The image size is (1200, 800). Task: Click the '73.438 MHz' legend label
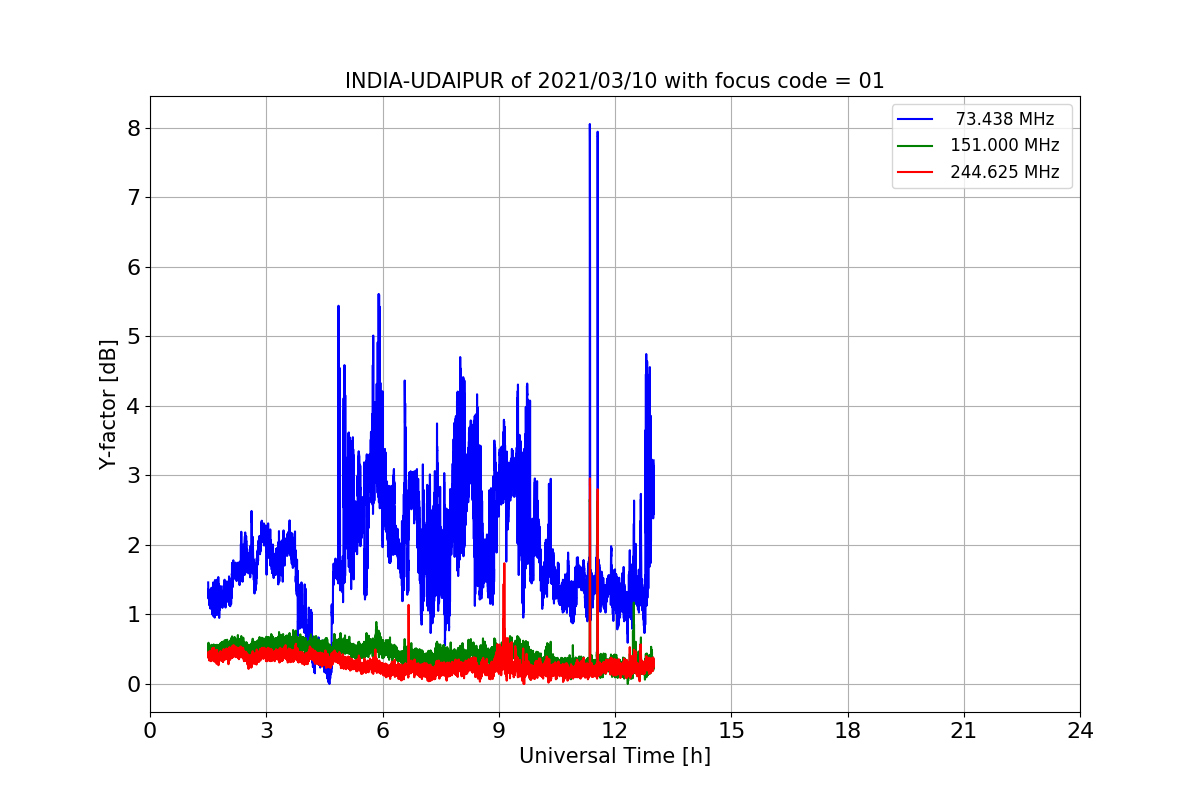tap(1004, 119)
